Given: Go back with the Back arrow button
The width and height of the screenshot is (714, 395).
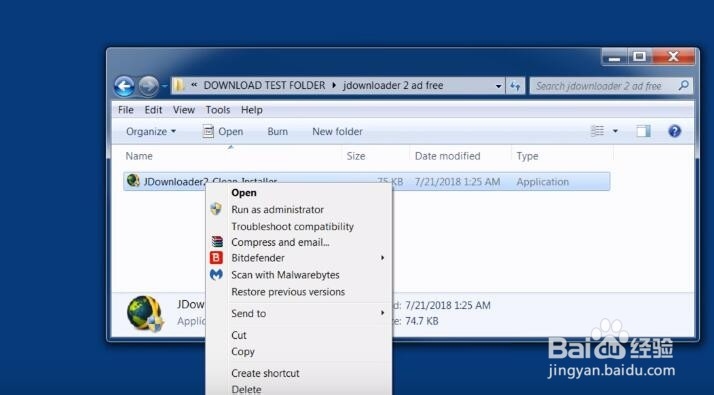Looking at the screenshot, I should click(x=124, y=86).
